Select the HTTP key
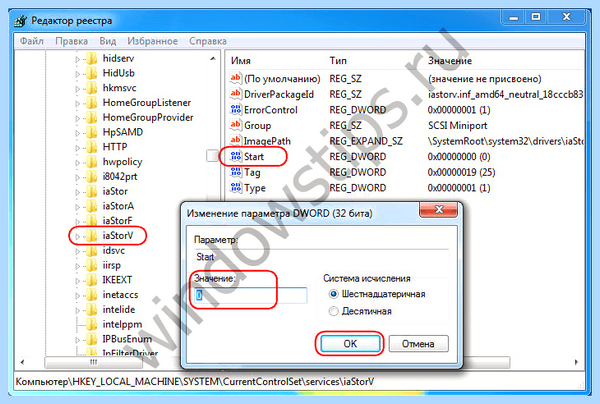This screenshot has width=600, height=404. pyautogui.click(x=115, y=147)
